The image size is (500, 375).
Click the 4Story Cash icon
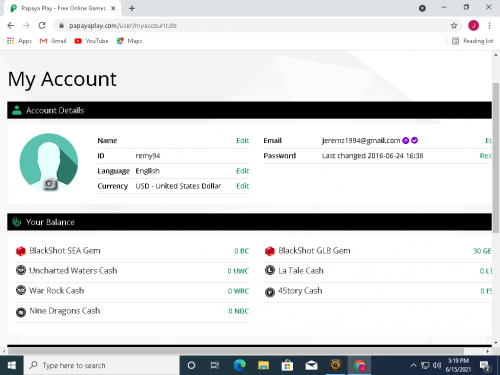269,292
